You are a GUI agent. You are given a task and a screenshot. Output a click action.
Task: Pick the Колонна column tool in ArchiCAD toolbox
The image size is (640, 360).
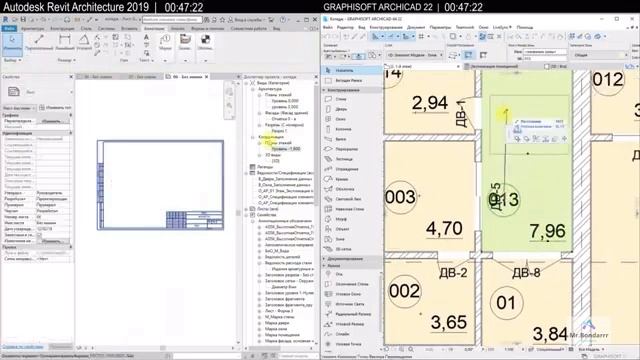[352, 129]
